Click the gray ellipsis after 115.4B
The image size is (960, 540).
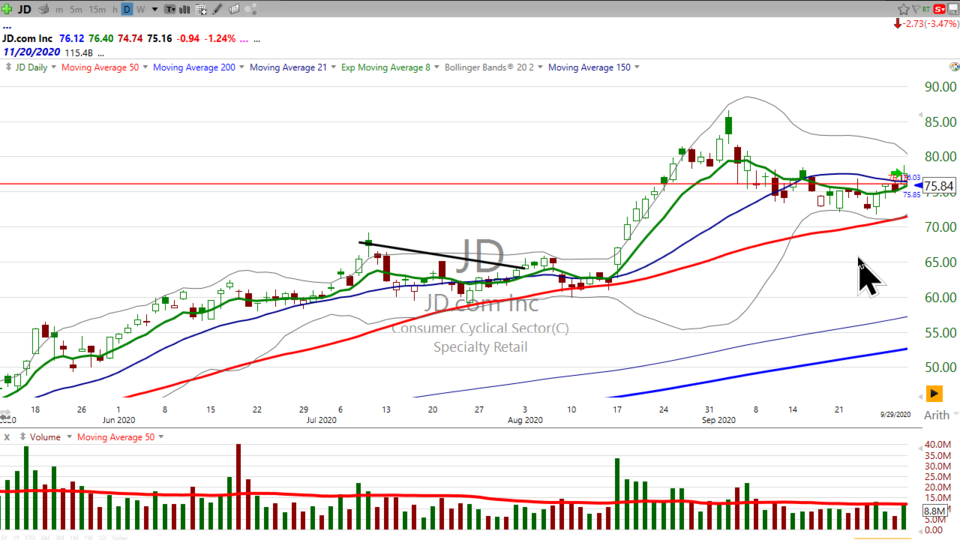[x=100, y=54]
